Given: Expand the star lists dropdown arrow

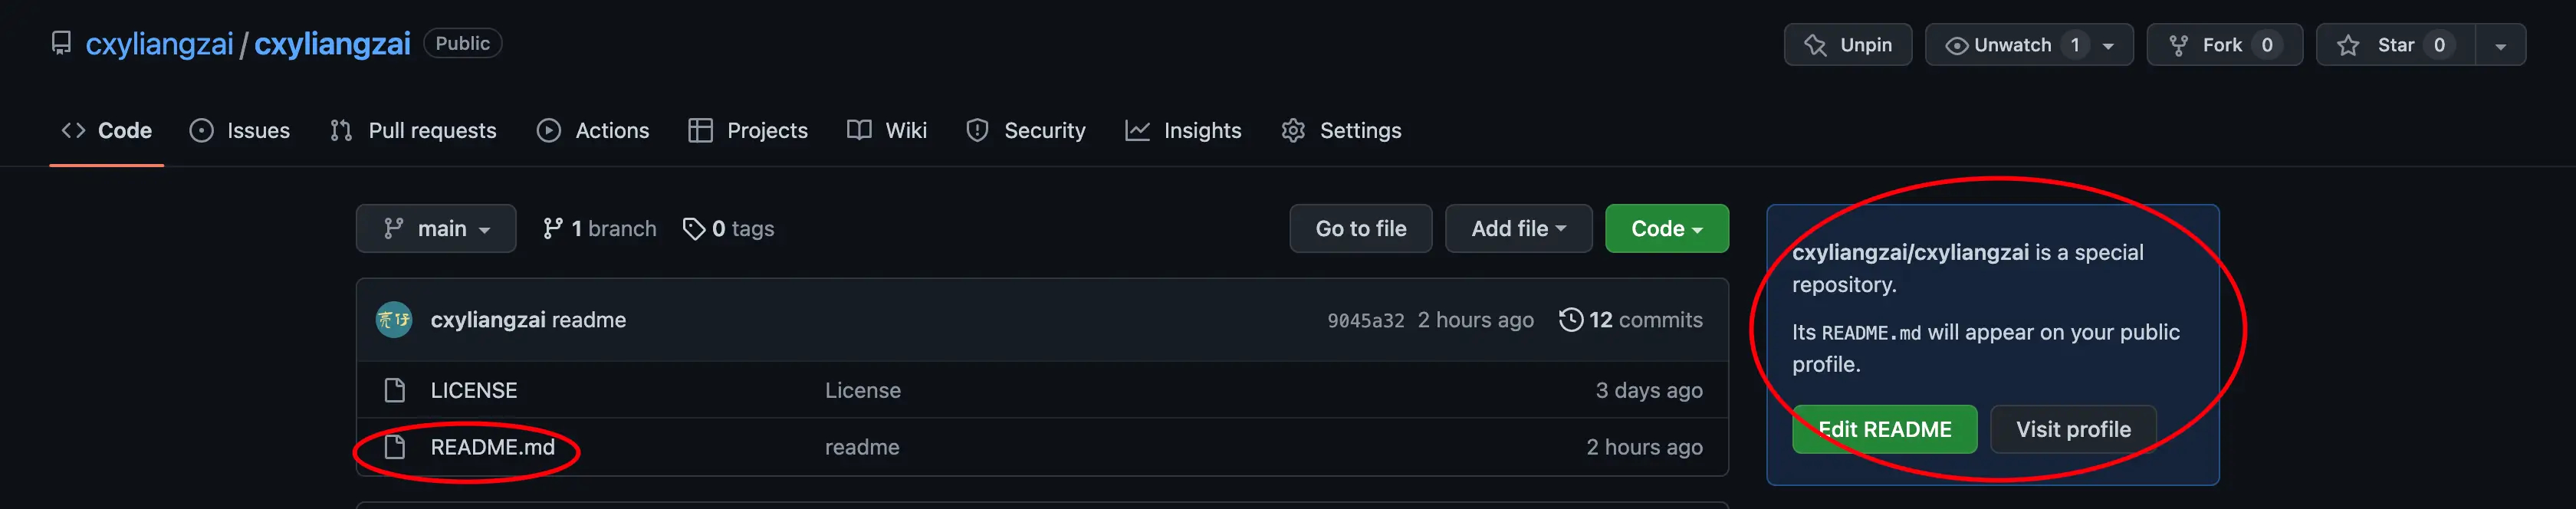Looking at the screenshot, I should [x=2500, y=45].
